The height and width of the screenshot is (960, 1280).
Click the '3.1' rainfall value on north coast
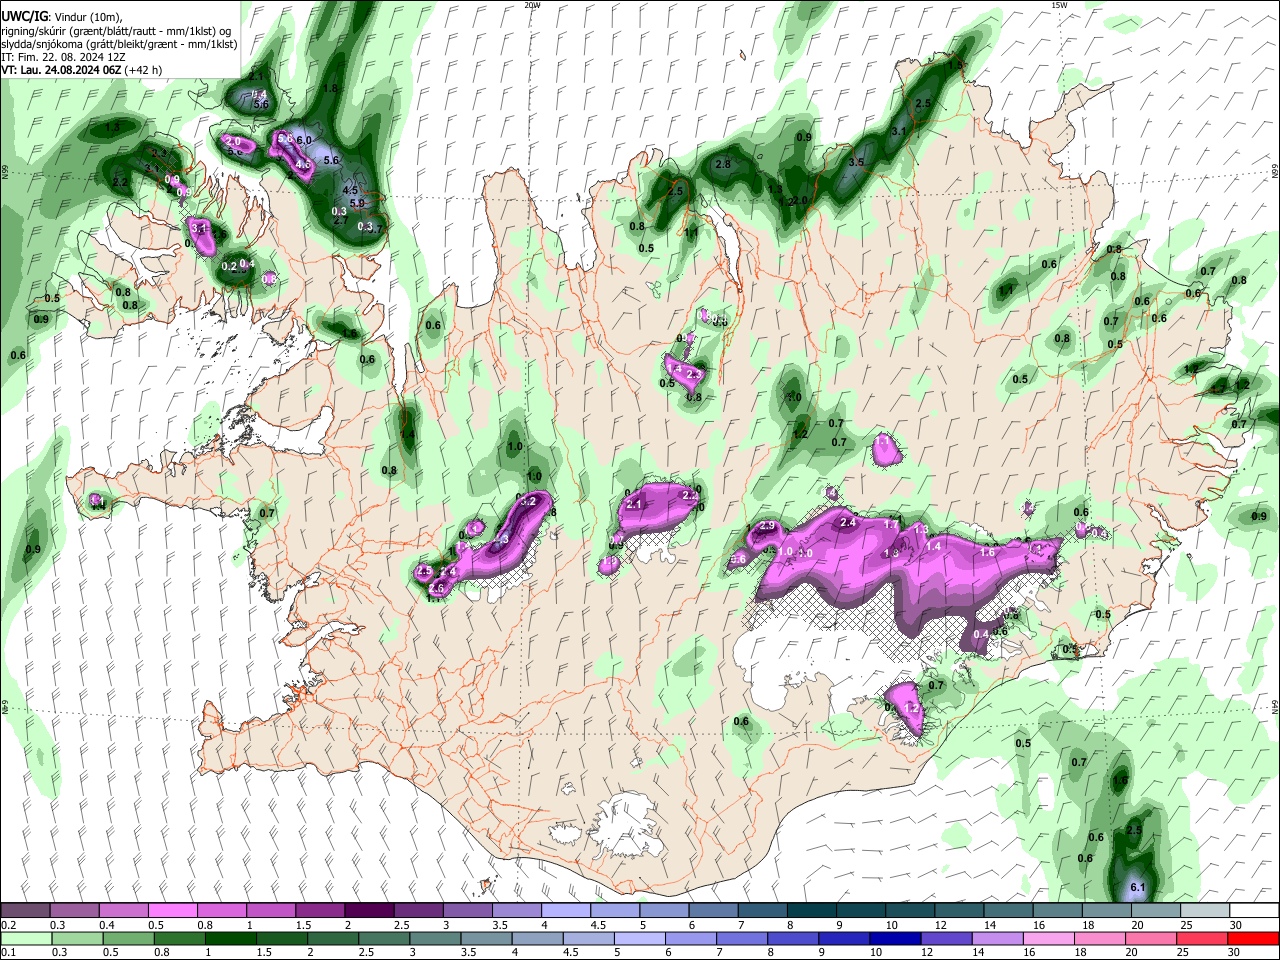[x=899, y=132]
